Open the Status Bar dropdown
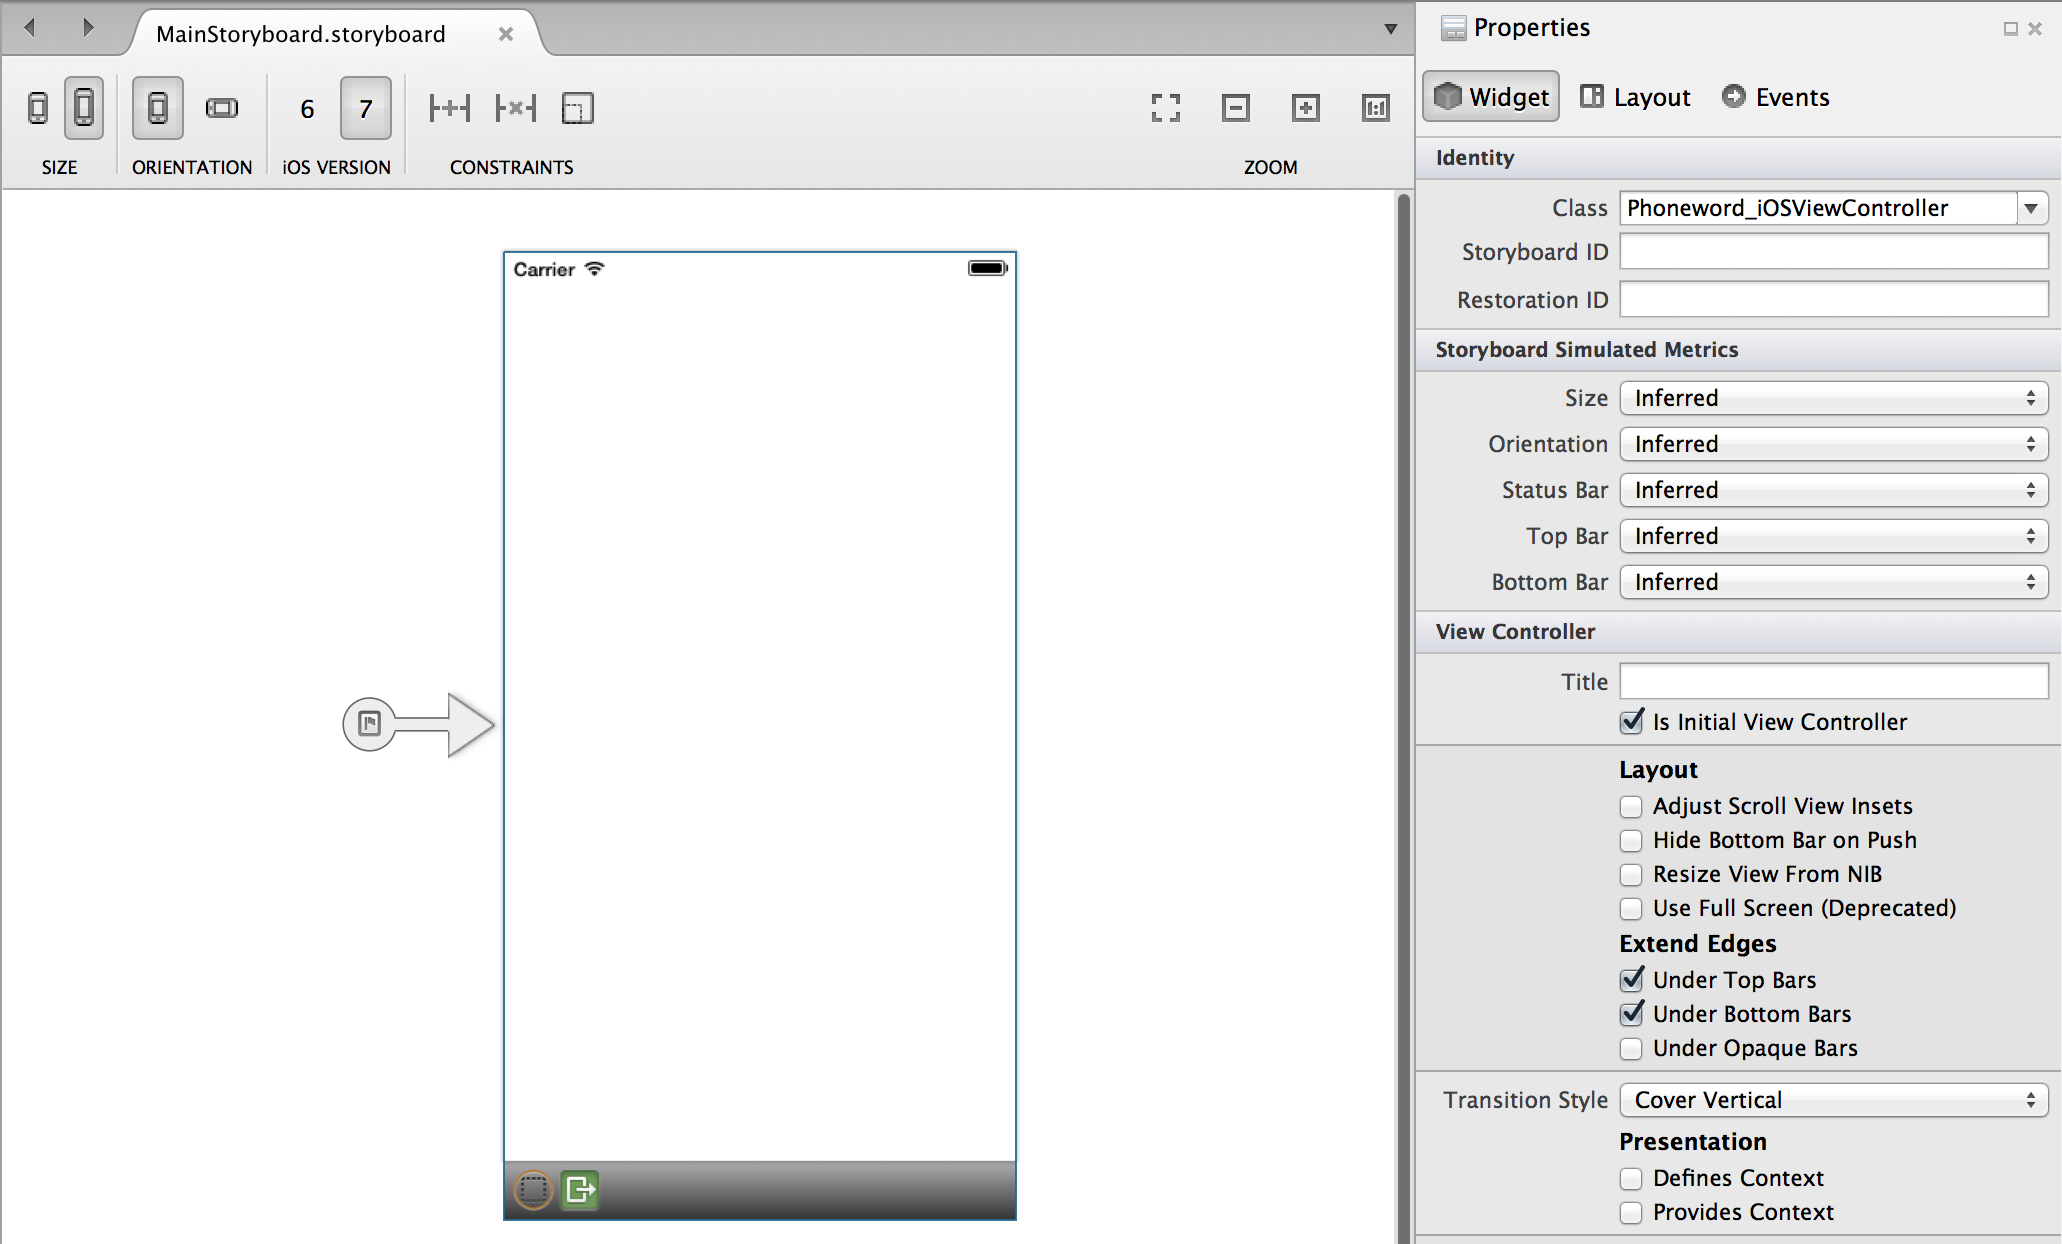This screenshot has width=2062, height=1244. (x=1833, y=490)
